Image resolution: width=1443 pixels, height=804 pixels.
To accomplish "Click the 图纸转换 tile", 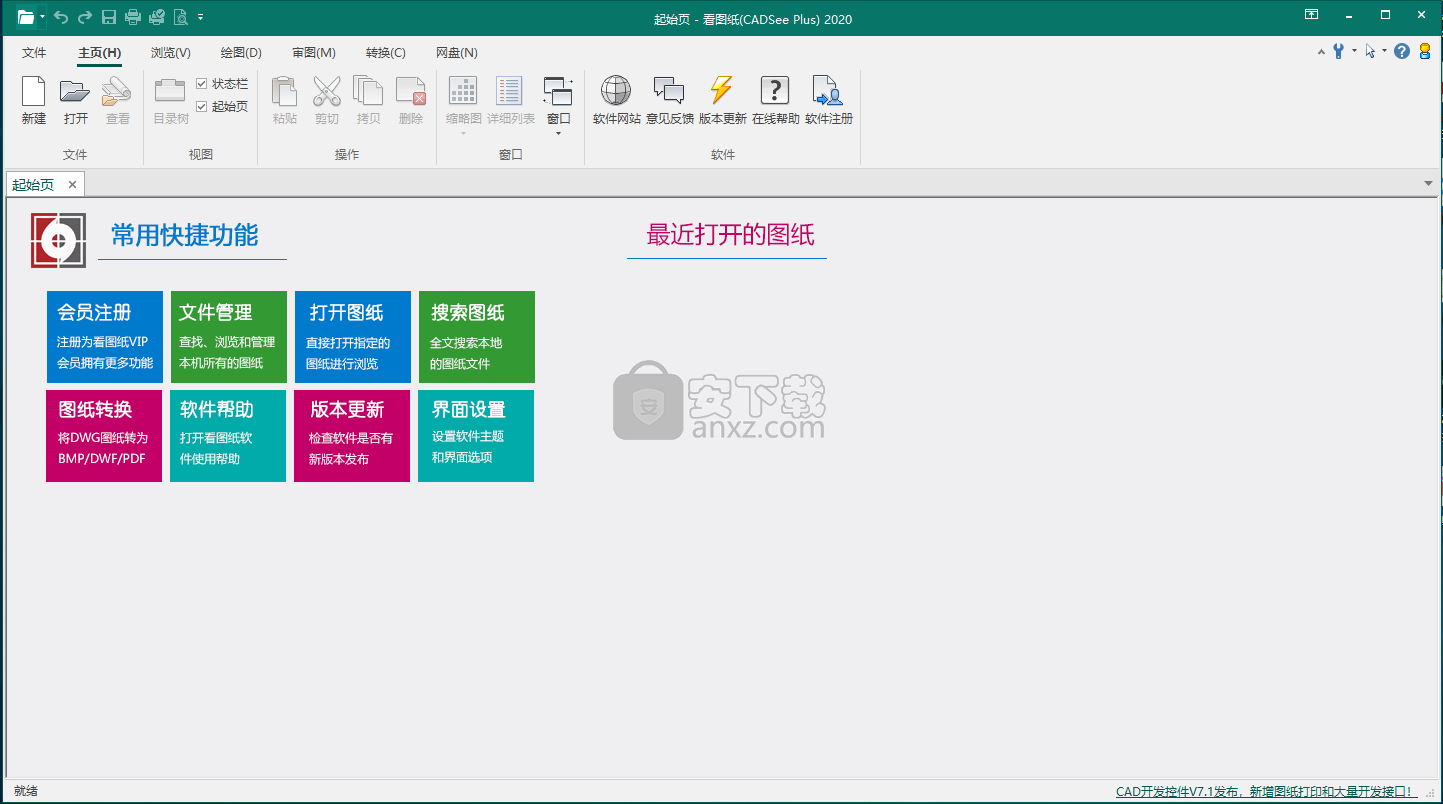I will (x=104, y=436).
